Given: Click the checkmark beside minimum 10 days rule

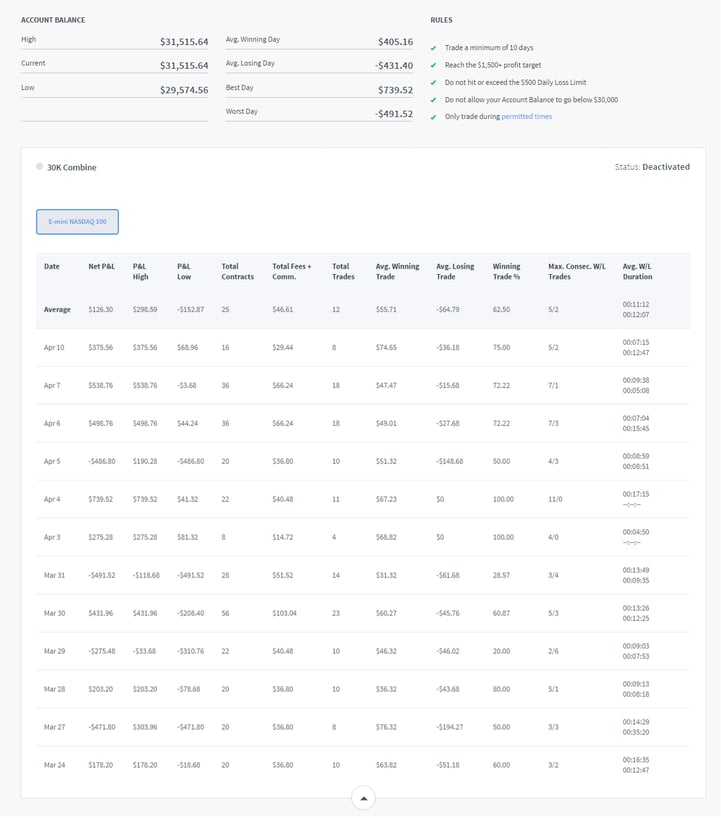Looking at the screenshot, I should coord(433,48).
